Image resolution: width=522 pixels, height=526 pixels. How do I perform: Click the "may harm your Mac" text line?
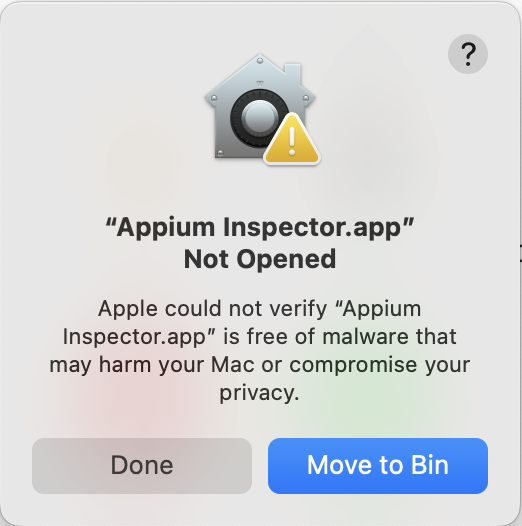(x=152, y=365)
